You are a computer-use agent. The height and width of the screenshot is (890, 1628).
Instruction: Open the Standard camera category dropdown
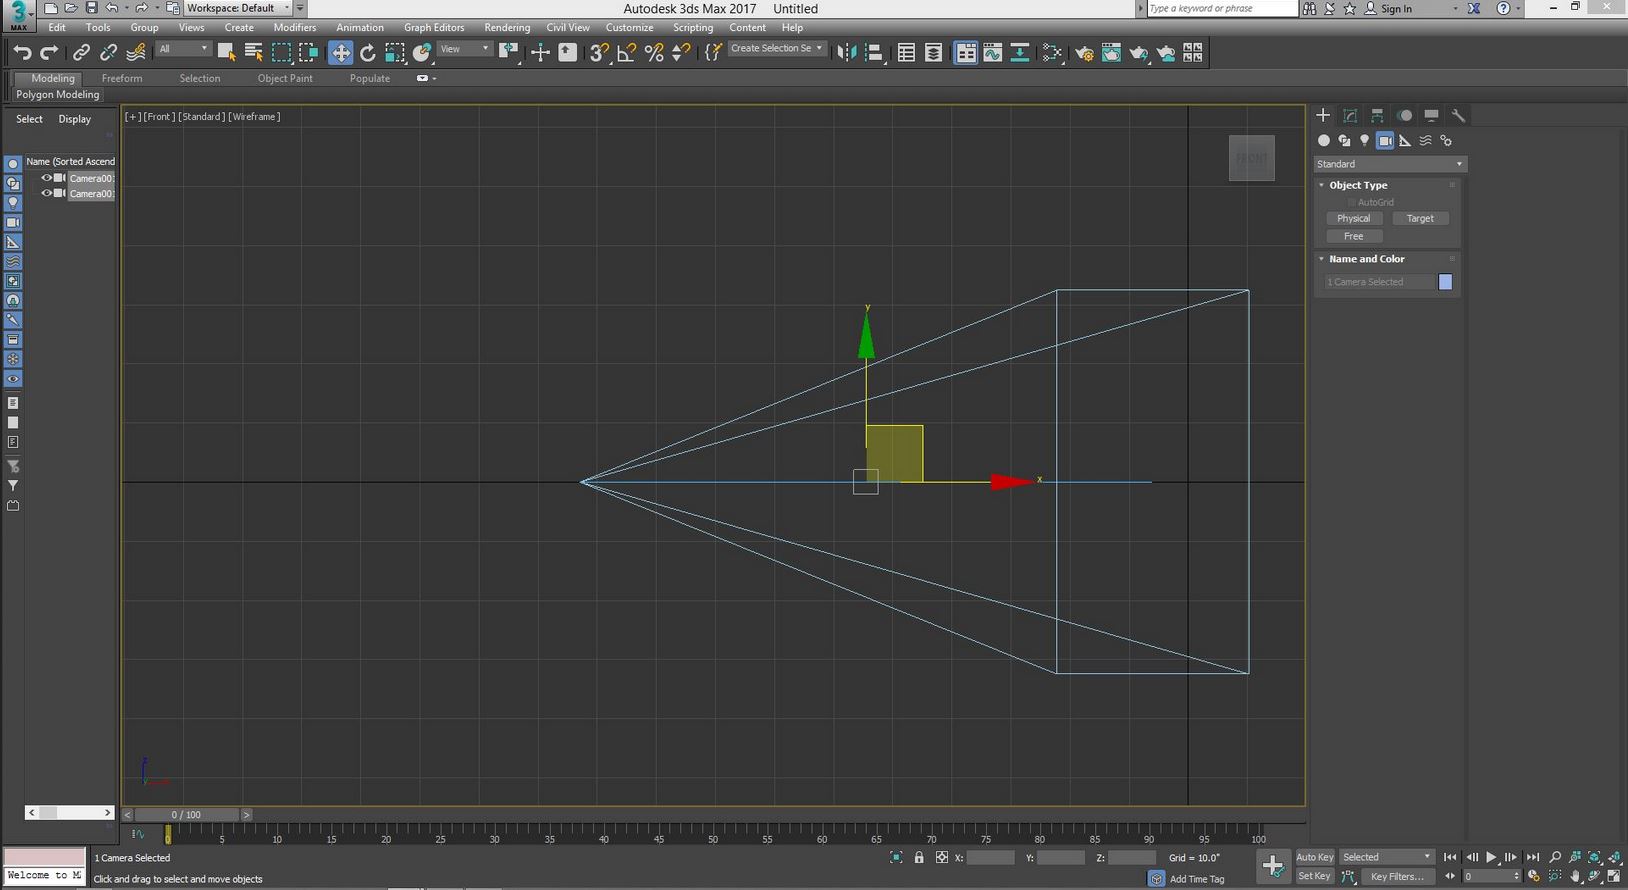coord(1389,164)
